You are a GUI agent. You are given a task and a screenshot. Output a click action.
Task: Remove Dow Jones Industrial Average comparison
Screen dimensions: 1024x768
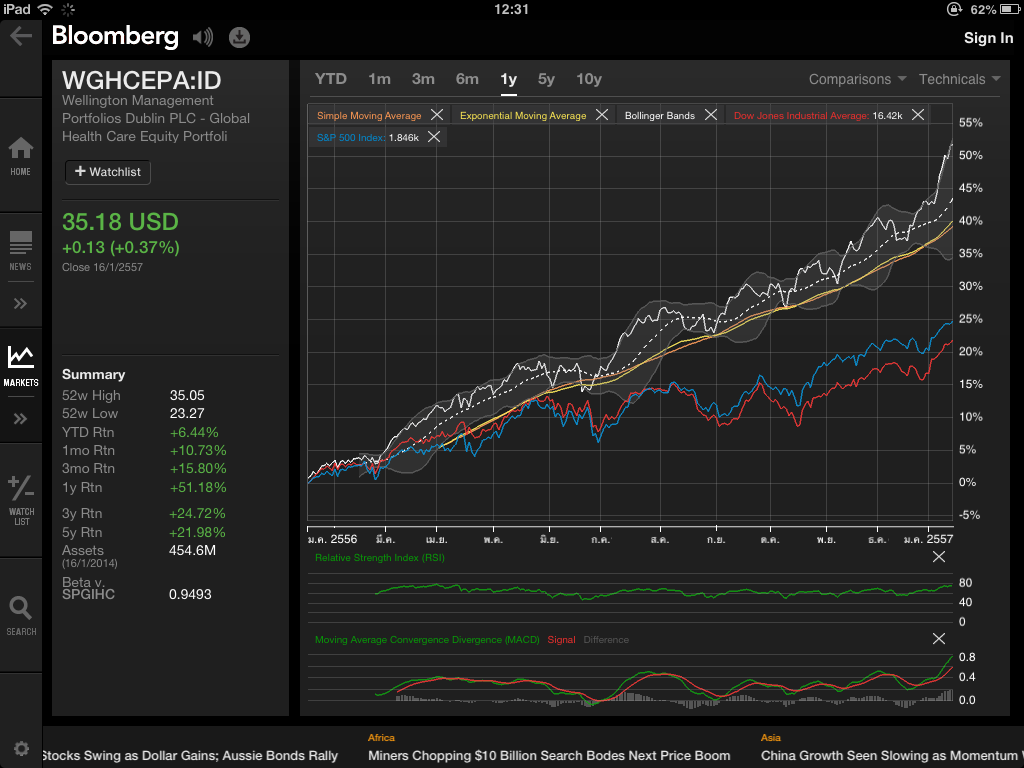(x=918, y=115)
